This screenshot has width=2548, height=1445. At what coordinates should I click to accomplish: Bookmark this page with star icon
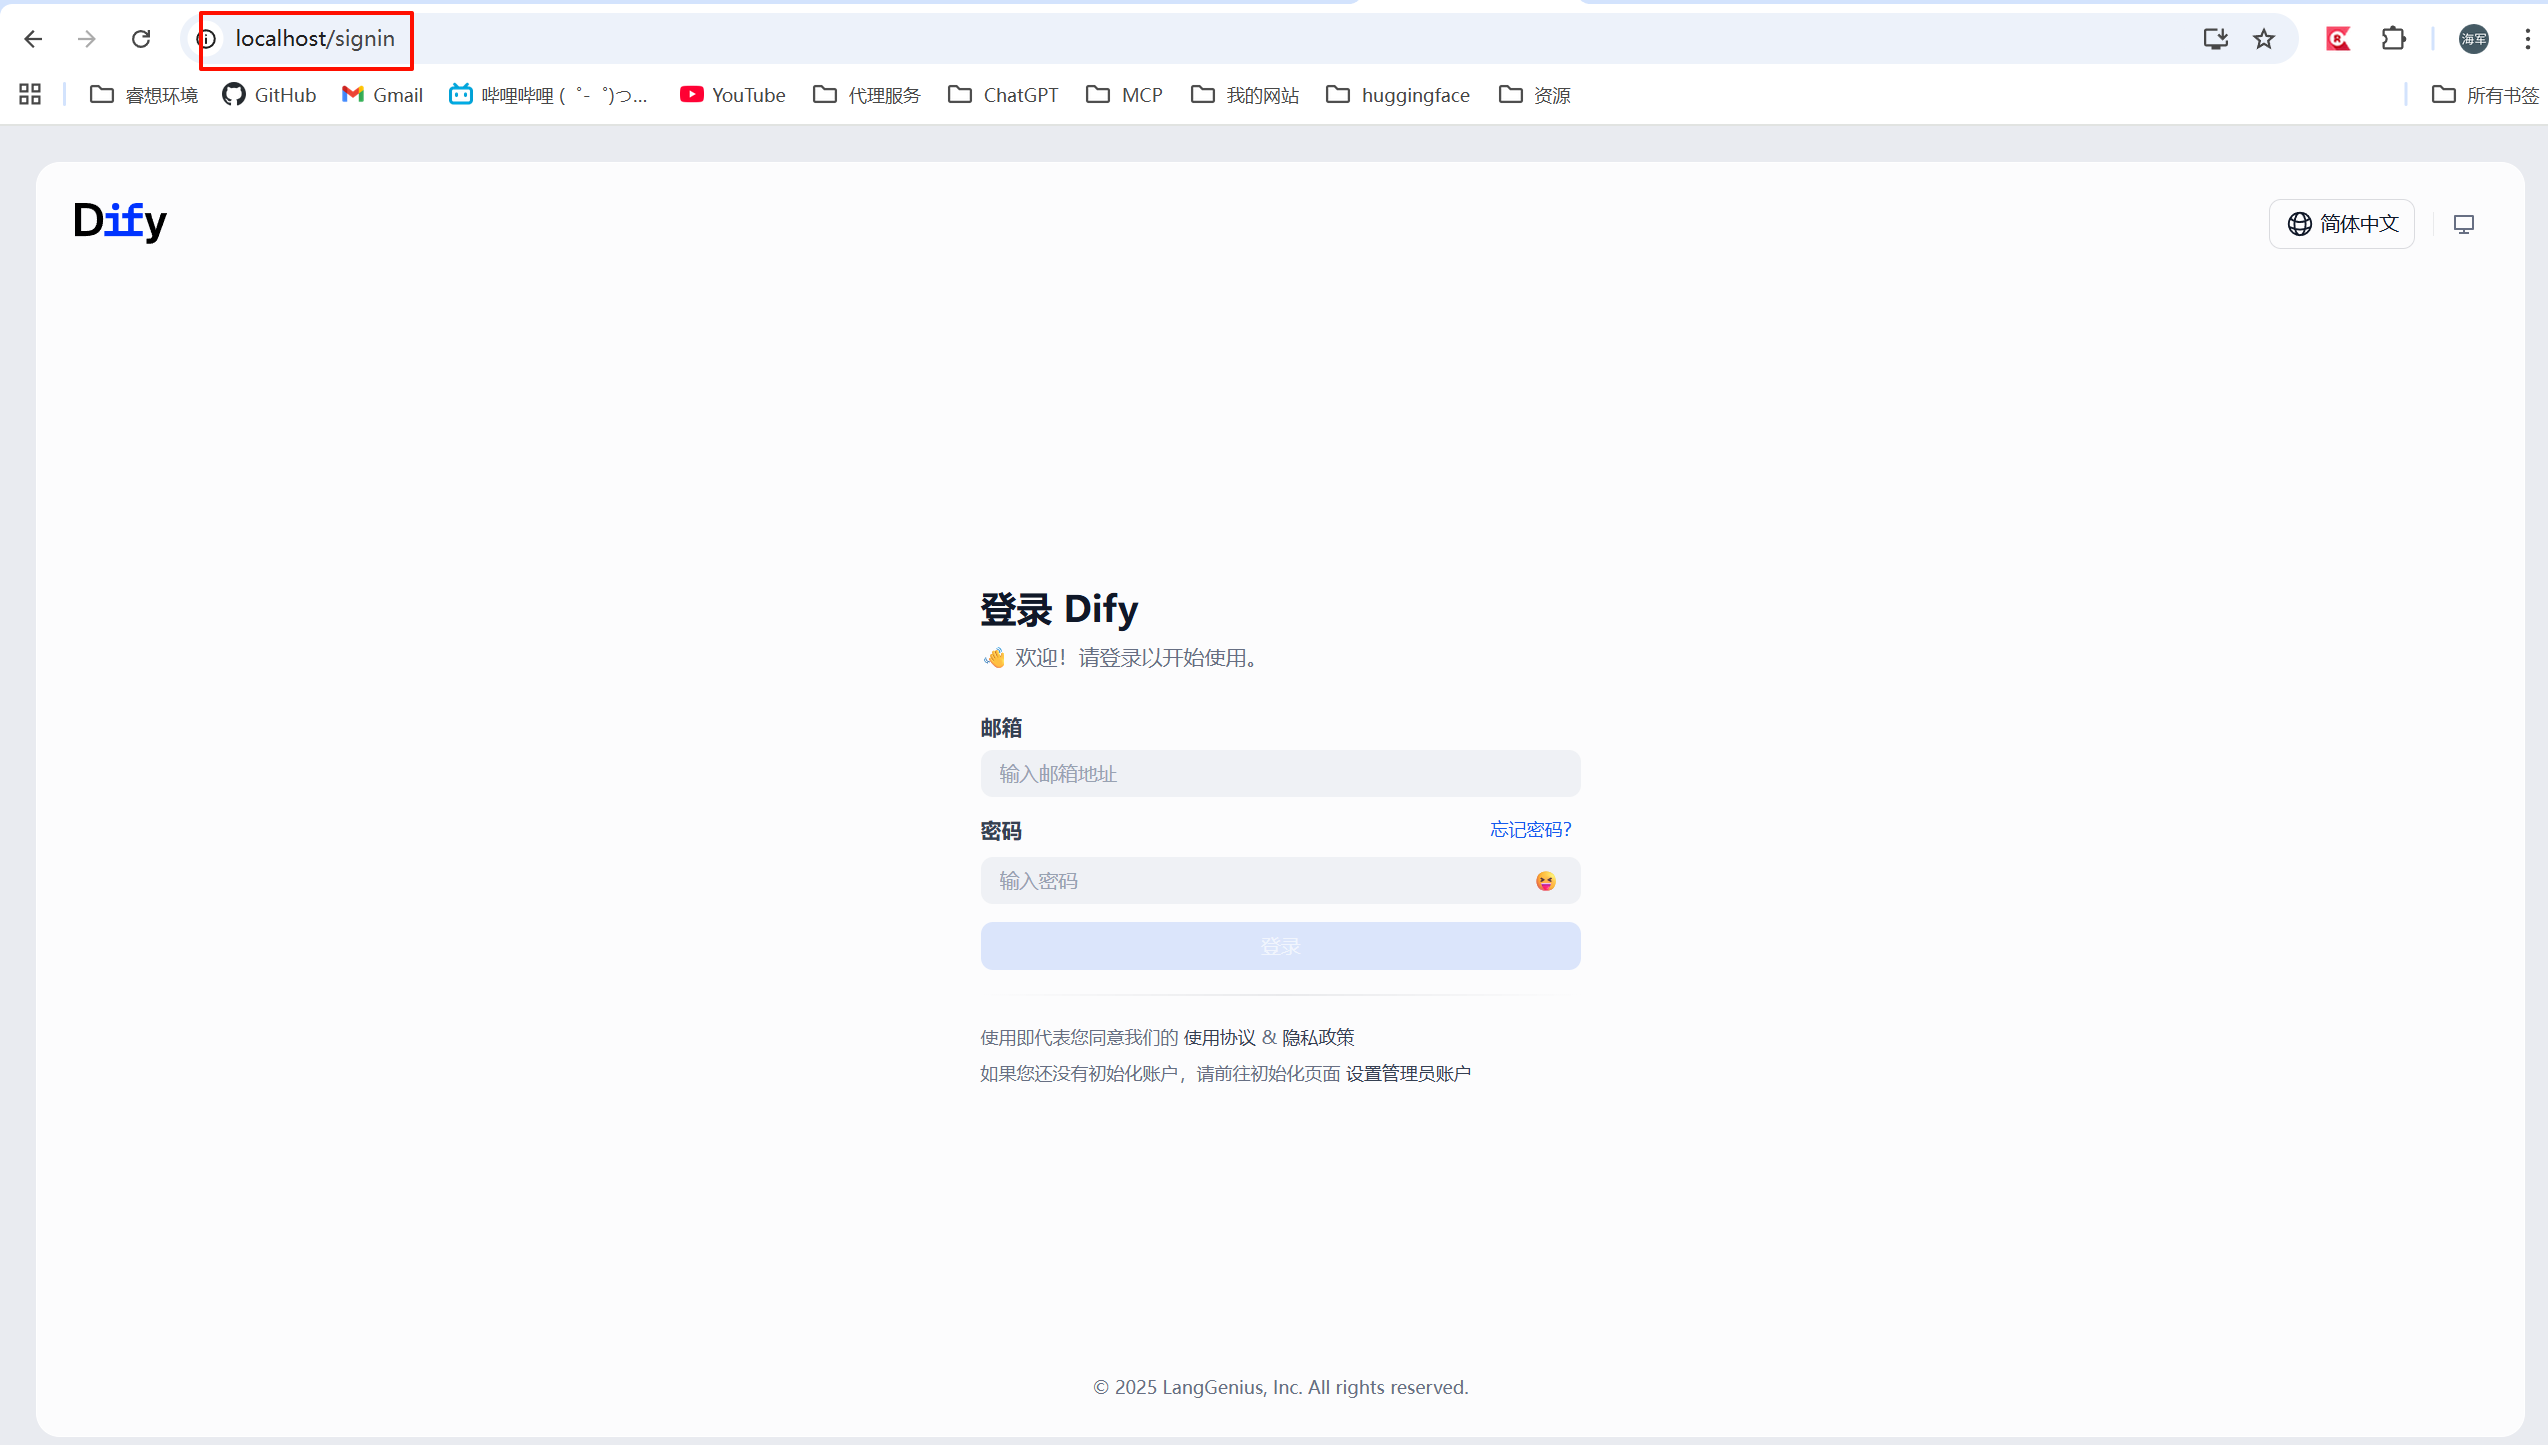(x=2264, y=39)
